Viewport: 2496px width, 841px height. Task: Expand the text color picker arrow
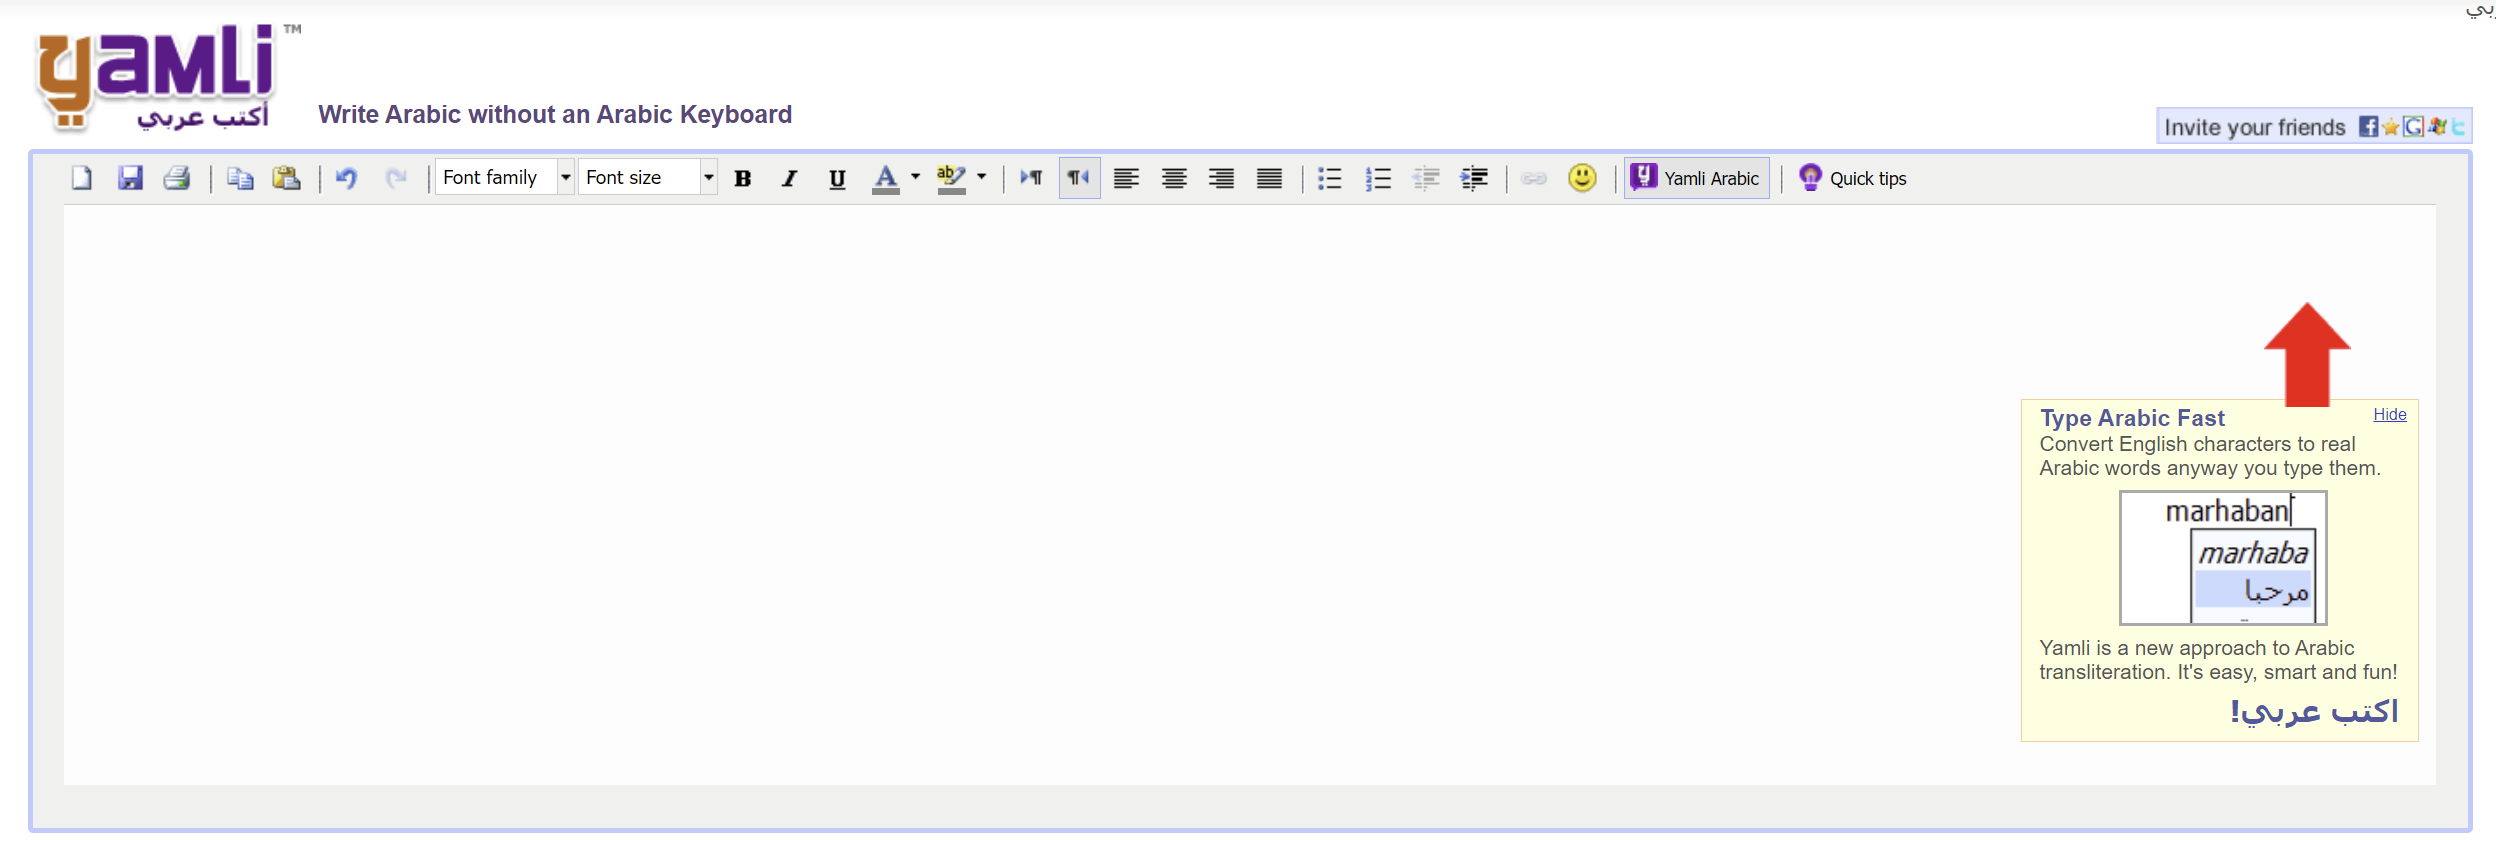click(915, 177)
